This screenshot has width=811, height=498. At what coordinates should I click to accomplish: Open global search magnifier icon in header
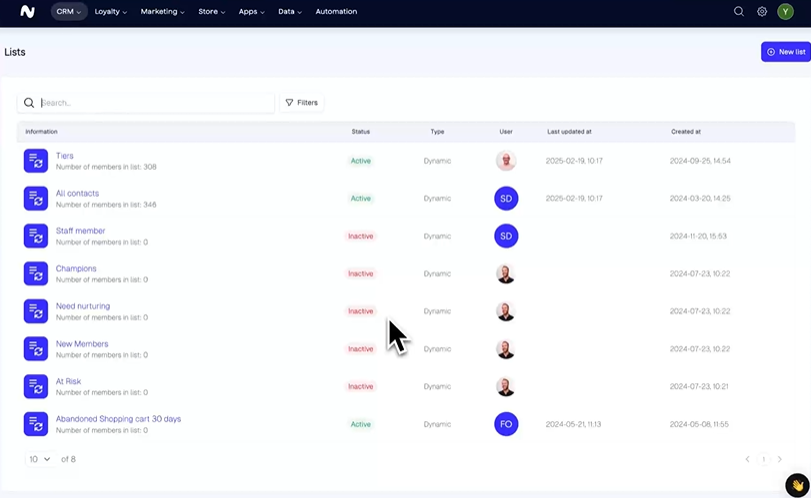click(x=739, y=11)
